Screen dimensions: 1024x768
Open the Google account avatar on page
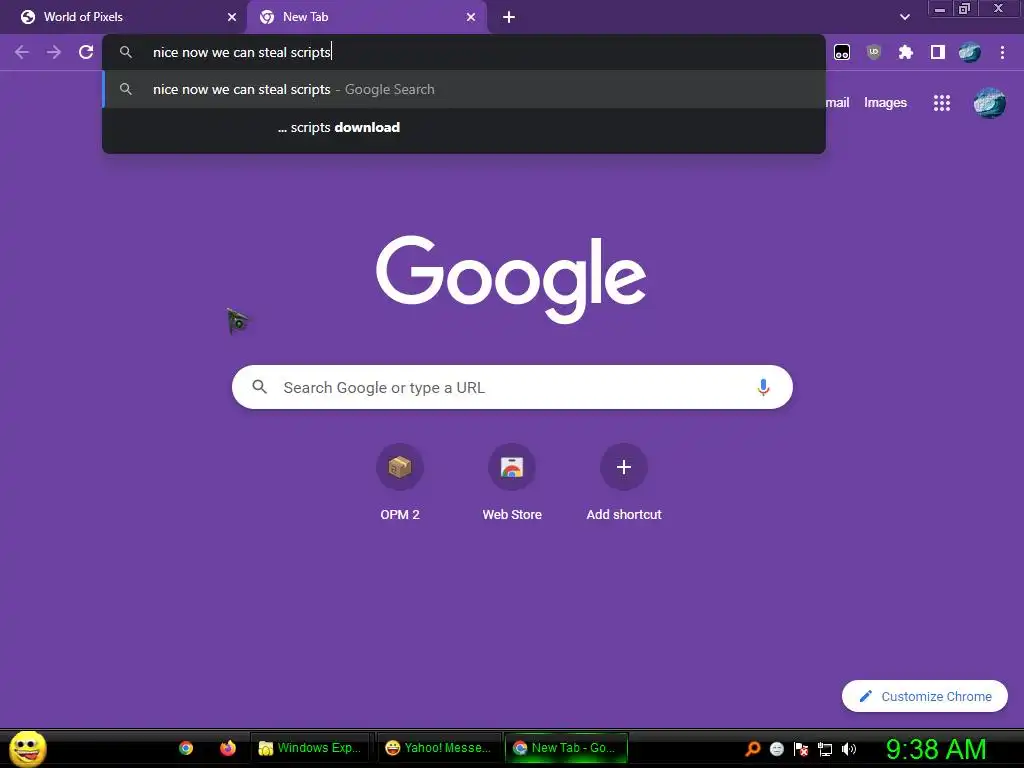point(989,103)
